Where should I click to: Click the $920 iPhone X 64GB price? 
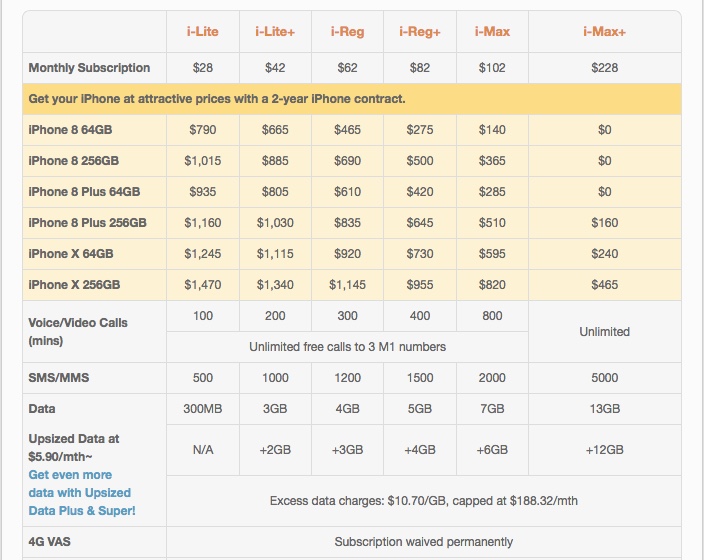(x=348, y=254)
